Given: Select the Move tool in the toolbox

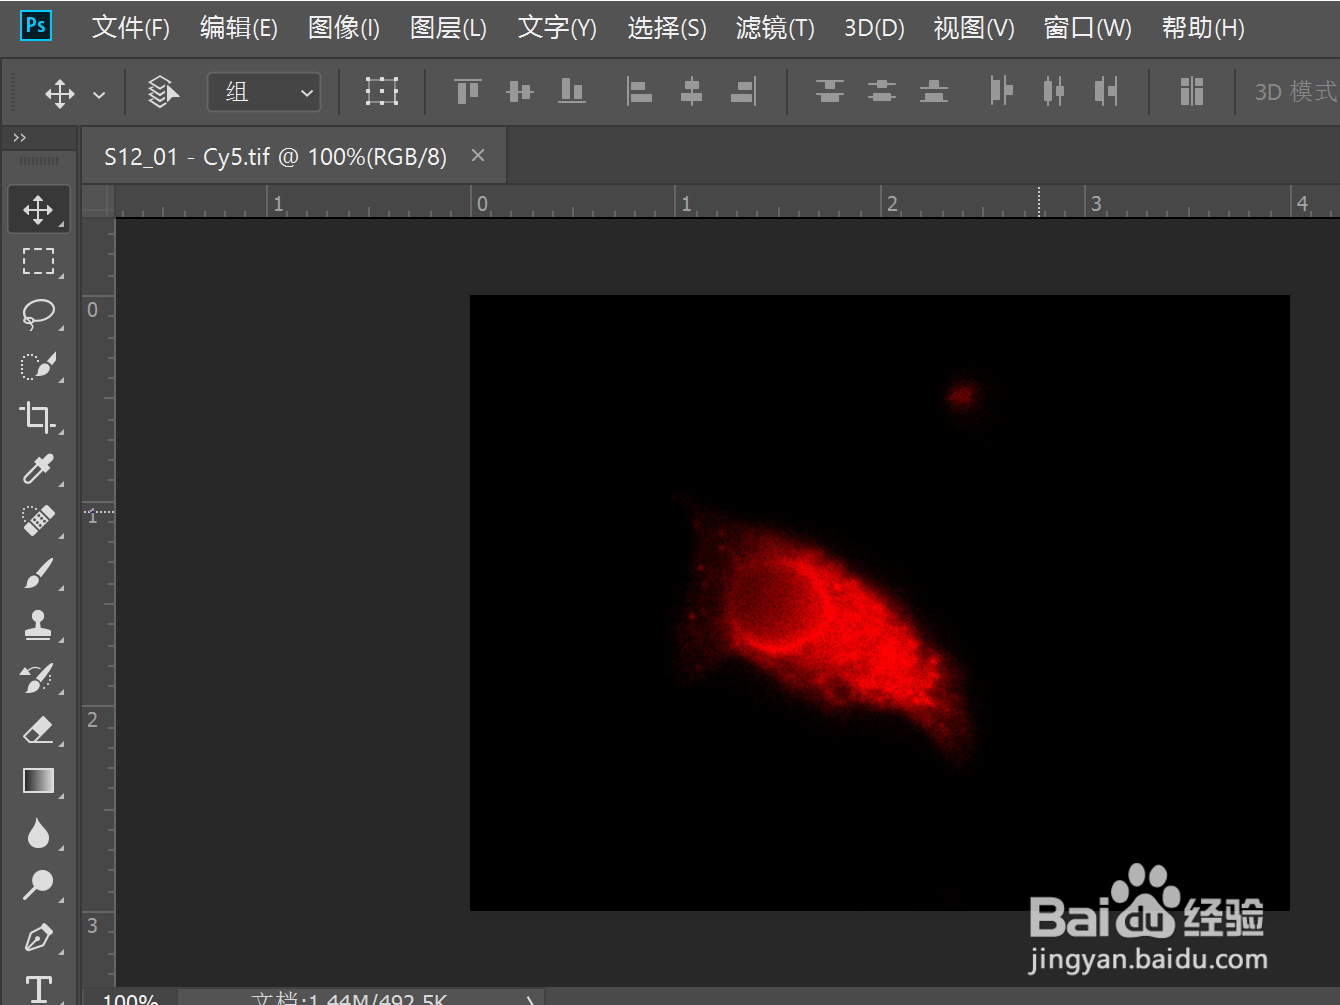Looking at the screenshot, I should tap(38, 210).
